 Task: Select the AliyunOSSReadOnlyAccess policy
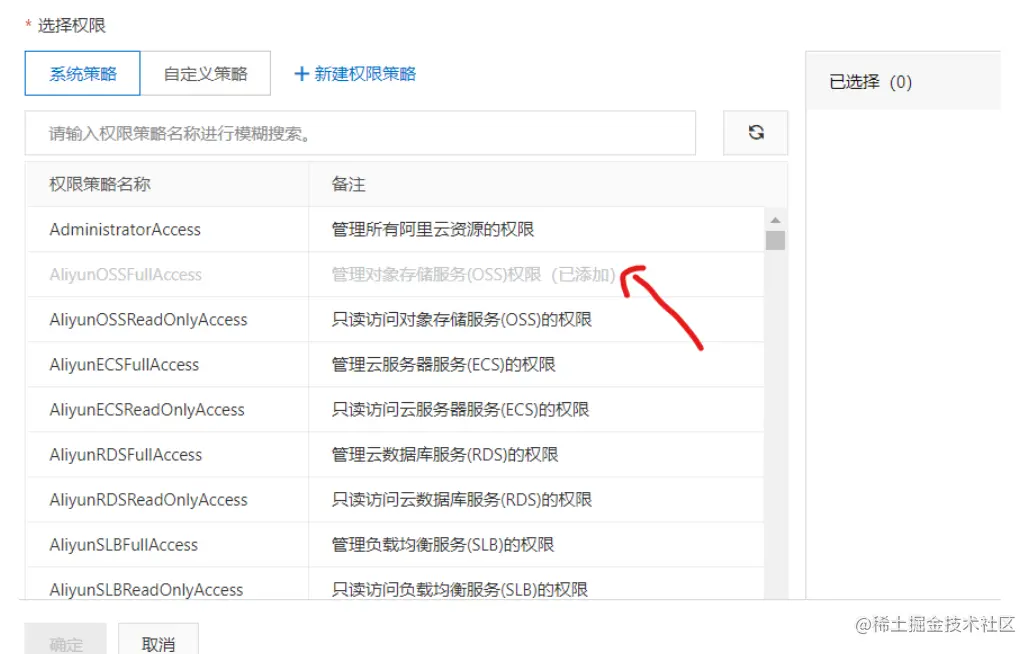pyautogui.click(x=149, y=319)
